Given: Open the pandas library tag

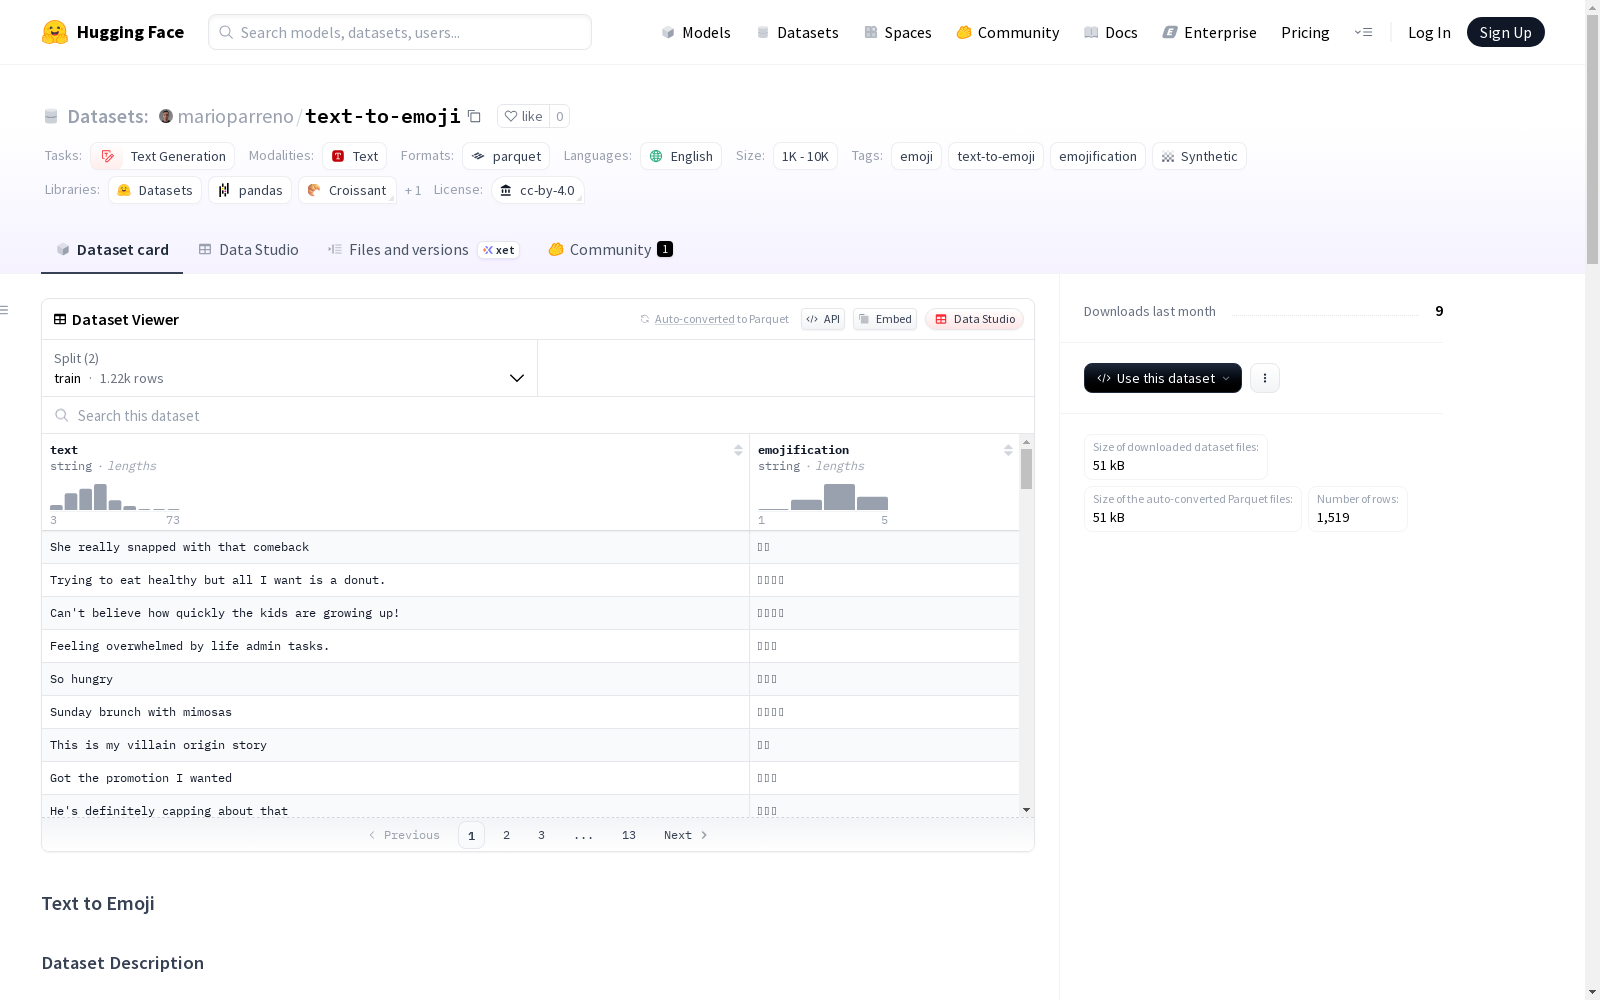Looking at the screenshot, I should [250, 190].
